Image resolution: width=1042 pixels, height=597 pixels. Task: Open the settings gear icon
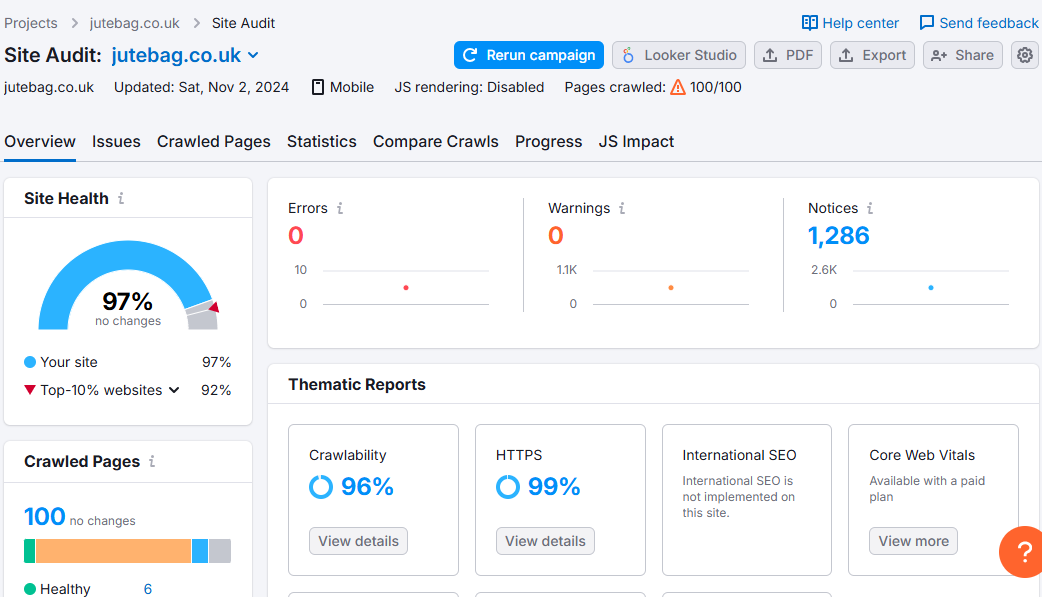pos(1025,55)
